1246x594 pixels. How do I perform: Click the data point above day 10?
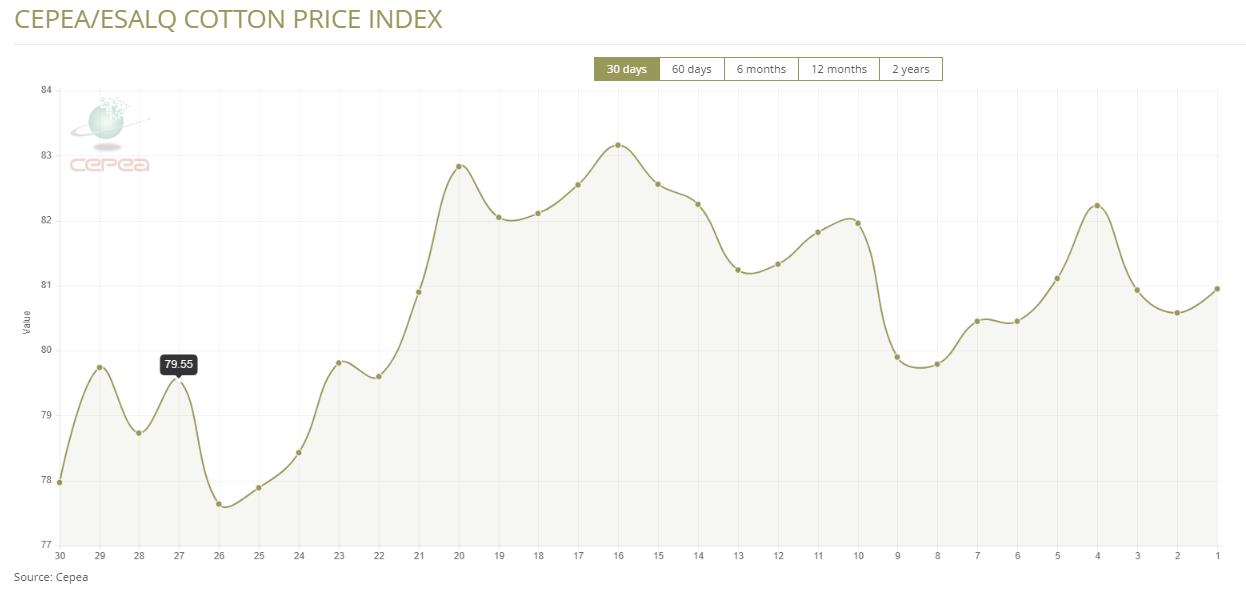coord(858,223)
